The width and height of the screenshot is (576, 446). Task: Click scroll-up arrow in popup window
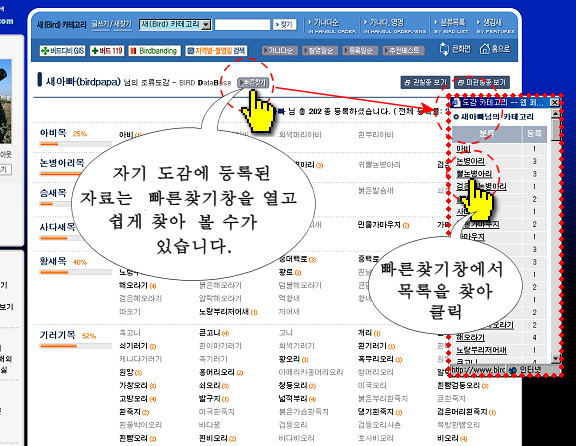(555, 114)
